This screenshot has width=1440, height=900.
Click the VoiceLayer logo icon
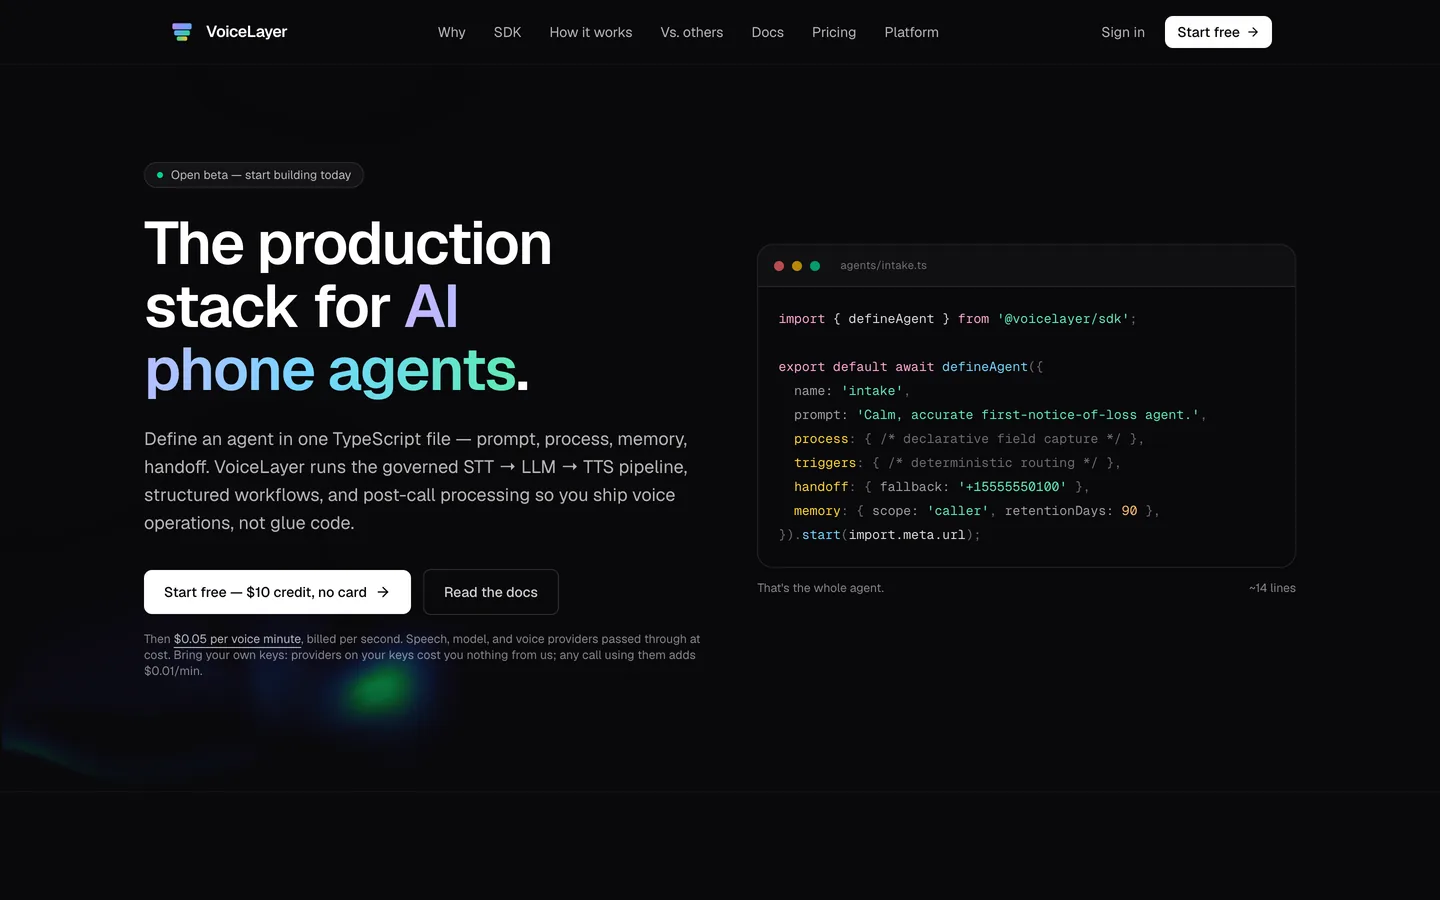tap(182, 32)
